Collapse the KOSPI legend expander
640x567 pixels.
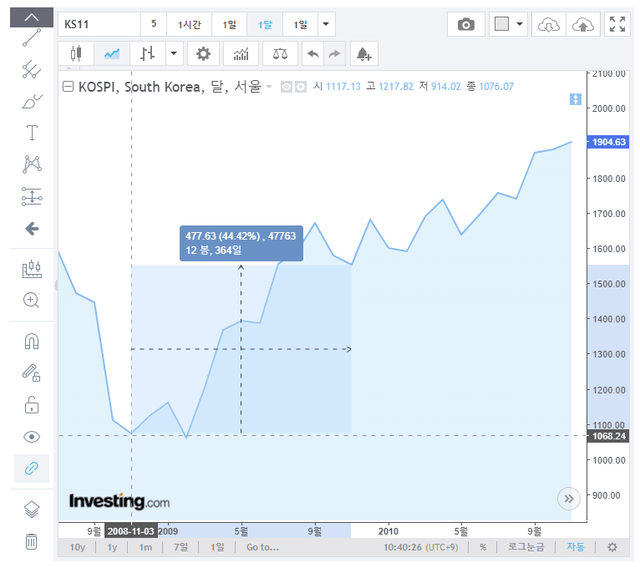67,87
